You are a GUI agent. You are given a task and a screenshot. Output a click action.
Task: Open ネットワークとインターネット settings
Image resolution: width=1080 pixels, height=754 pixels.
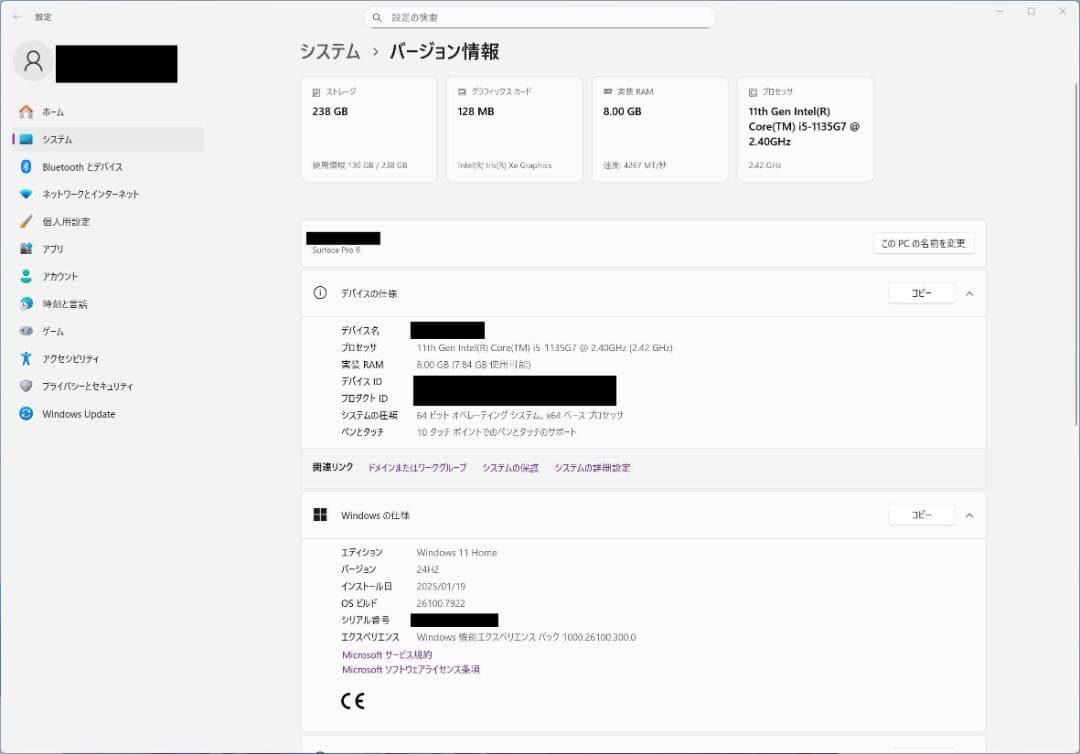coord(108,194)
